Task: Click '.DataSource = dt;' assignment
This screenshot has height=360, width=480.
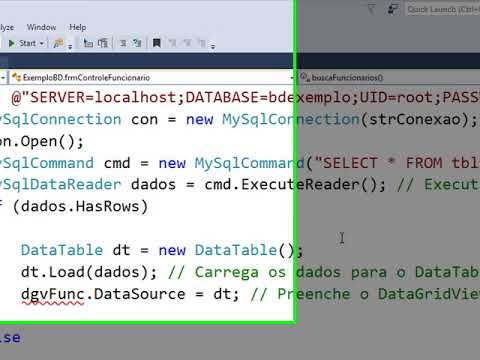Action: pyautogui.click(x=162, y=294)
